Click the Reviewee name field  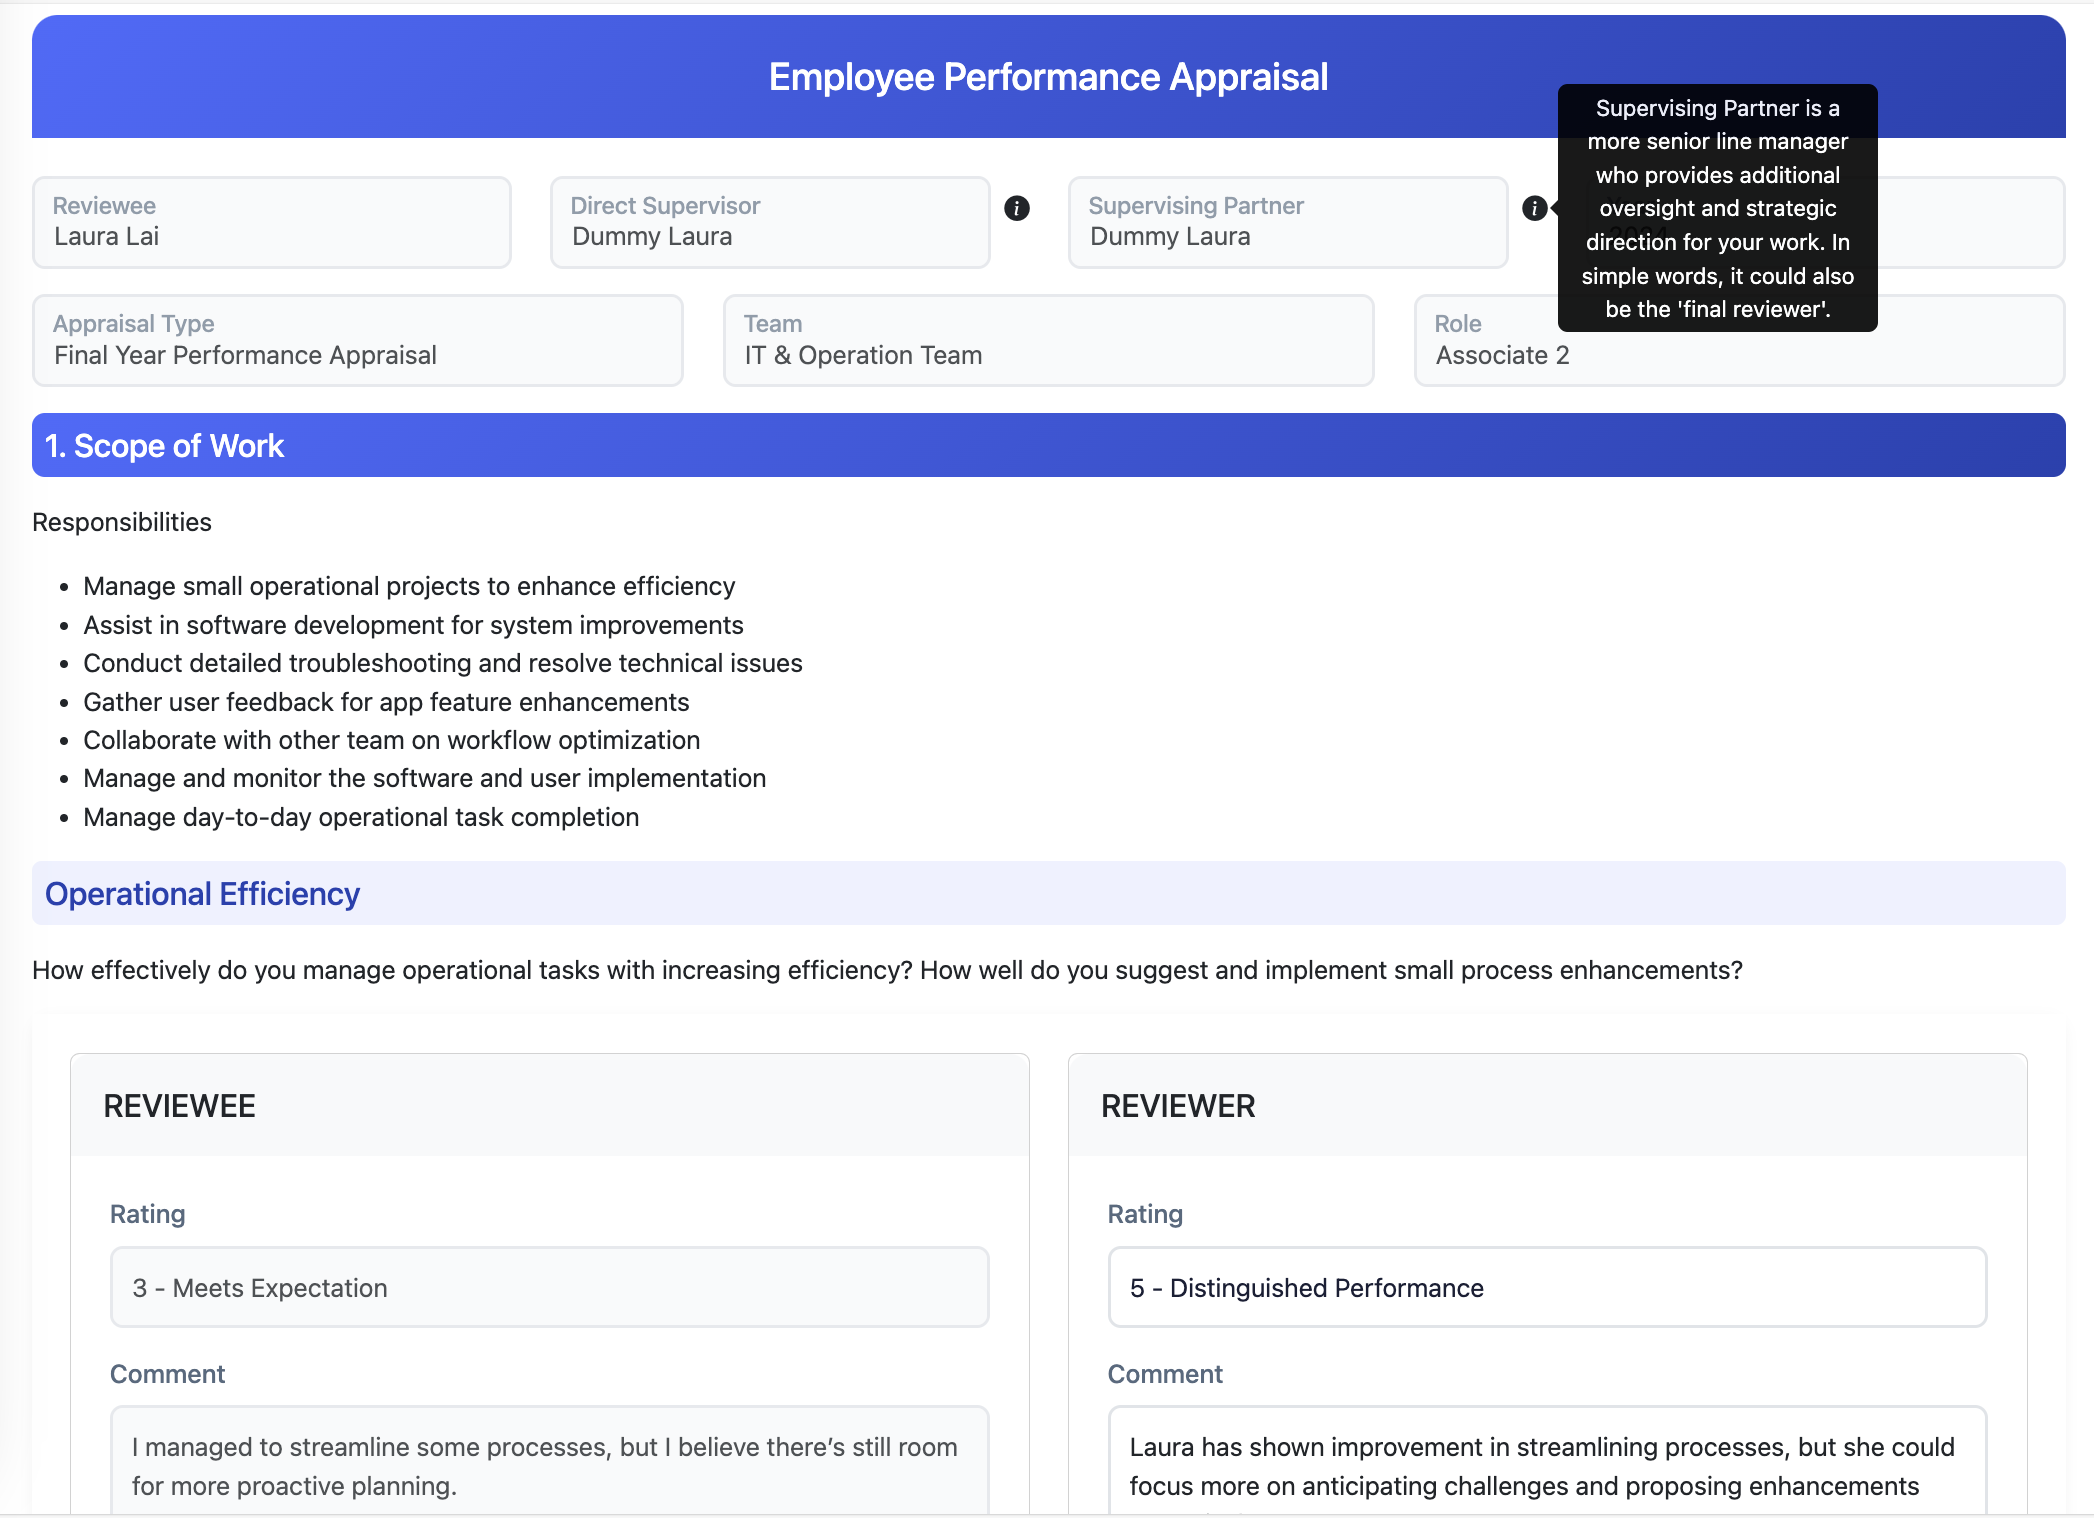coord(271,222)
